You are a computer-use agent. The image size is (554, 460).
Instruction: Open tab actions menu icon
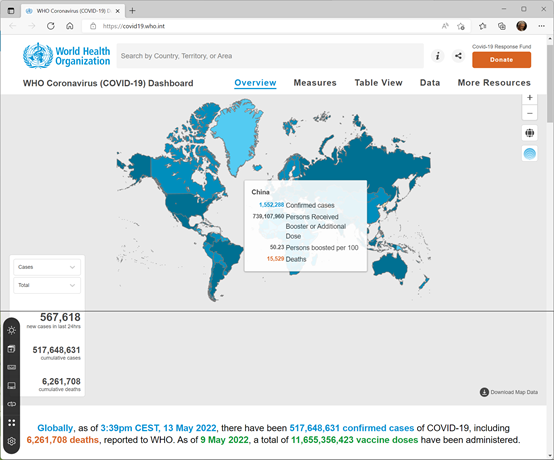(11, 11)
